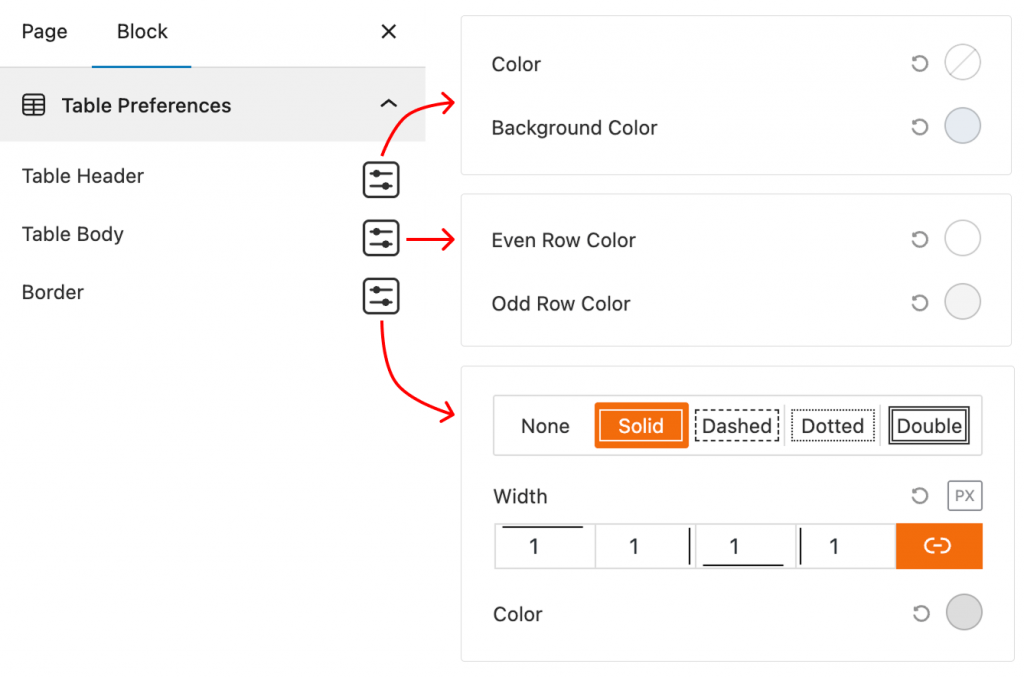This screenshot has height=677, width=1024.
Task: Select the Dashed border style
Action: pyautogui.click(x=737, y=426)
